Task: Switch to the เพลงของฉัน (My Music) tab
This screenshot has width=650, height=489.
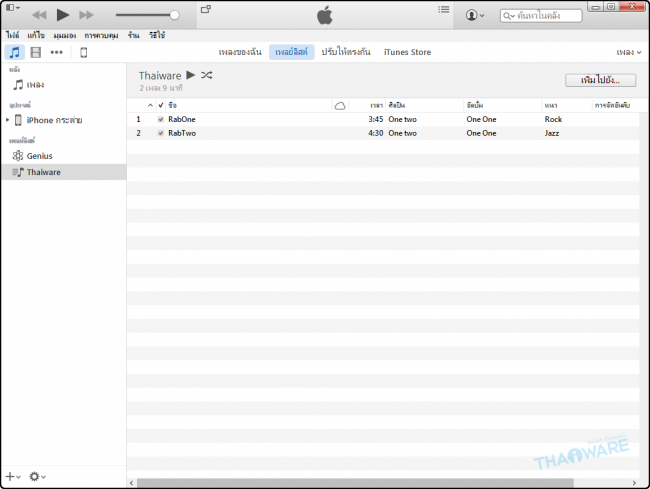Action: pos(240,52)
